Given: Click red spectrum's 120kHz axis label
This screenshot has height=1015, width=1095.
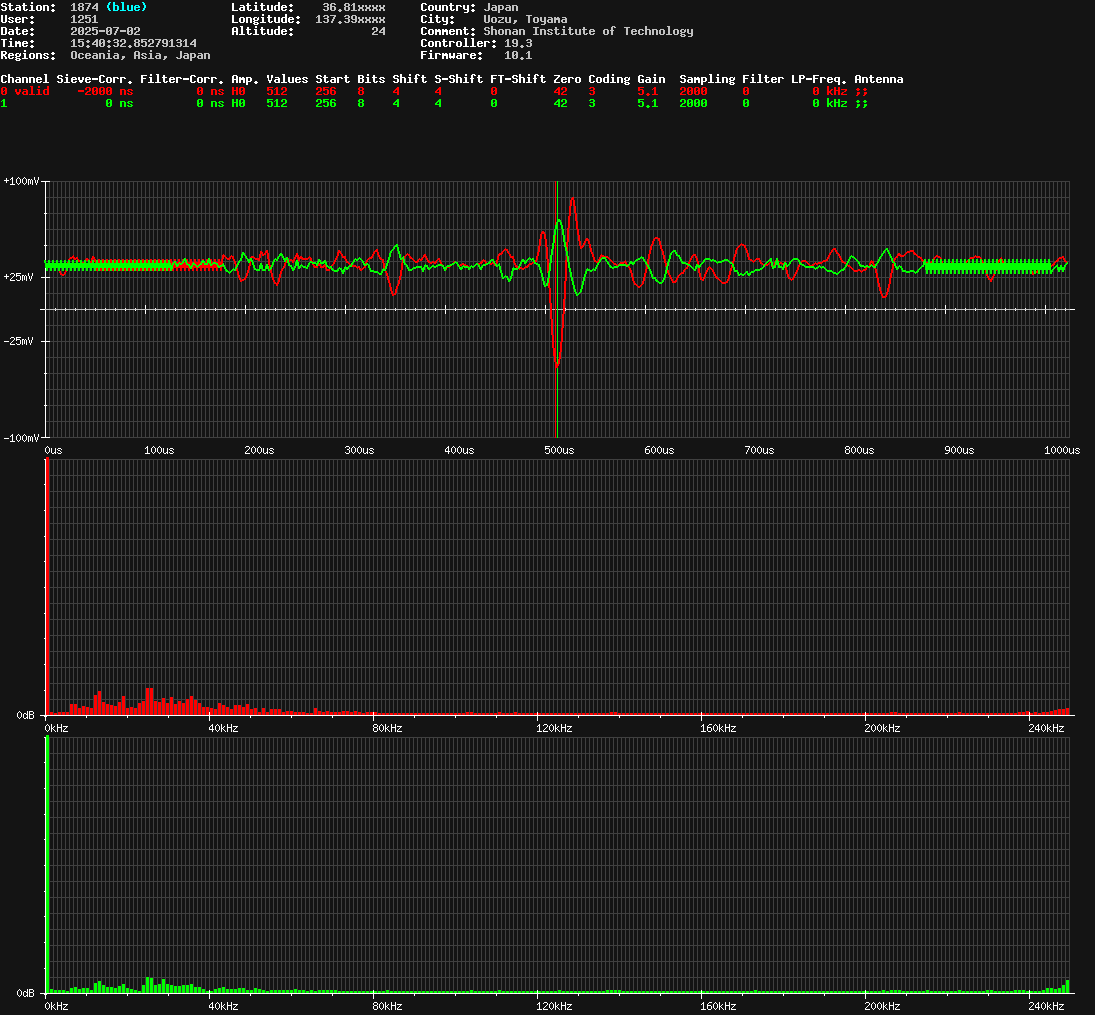Looking at the screenshot, I should coord(554,728).
